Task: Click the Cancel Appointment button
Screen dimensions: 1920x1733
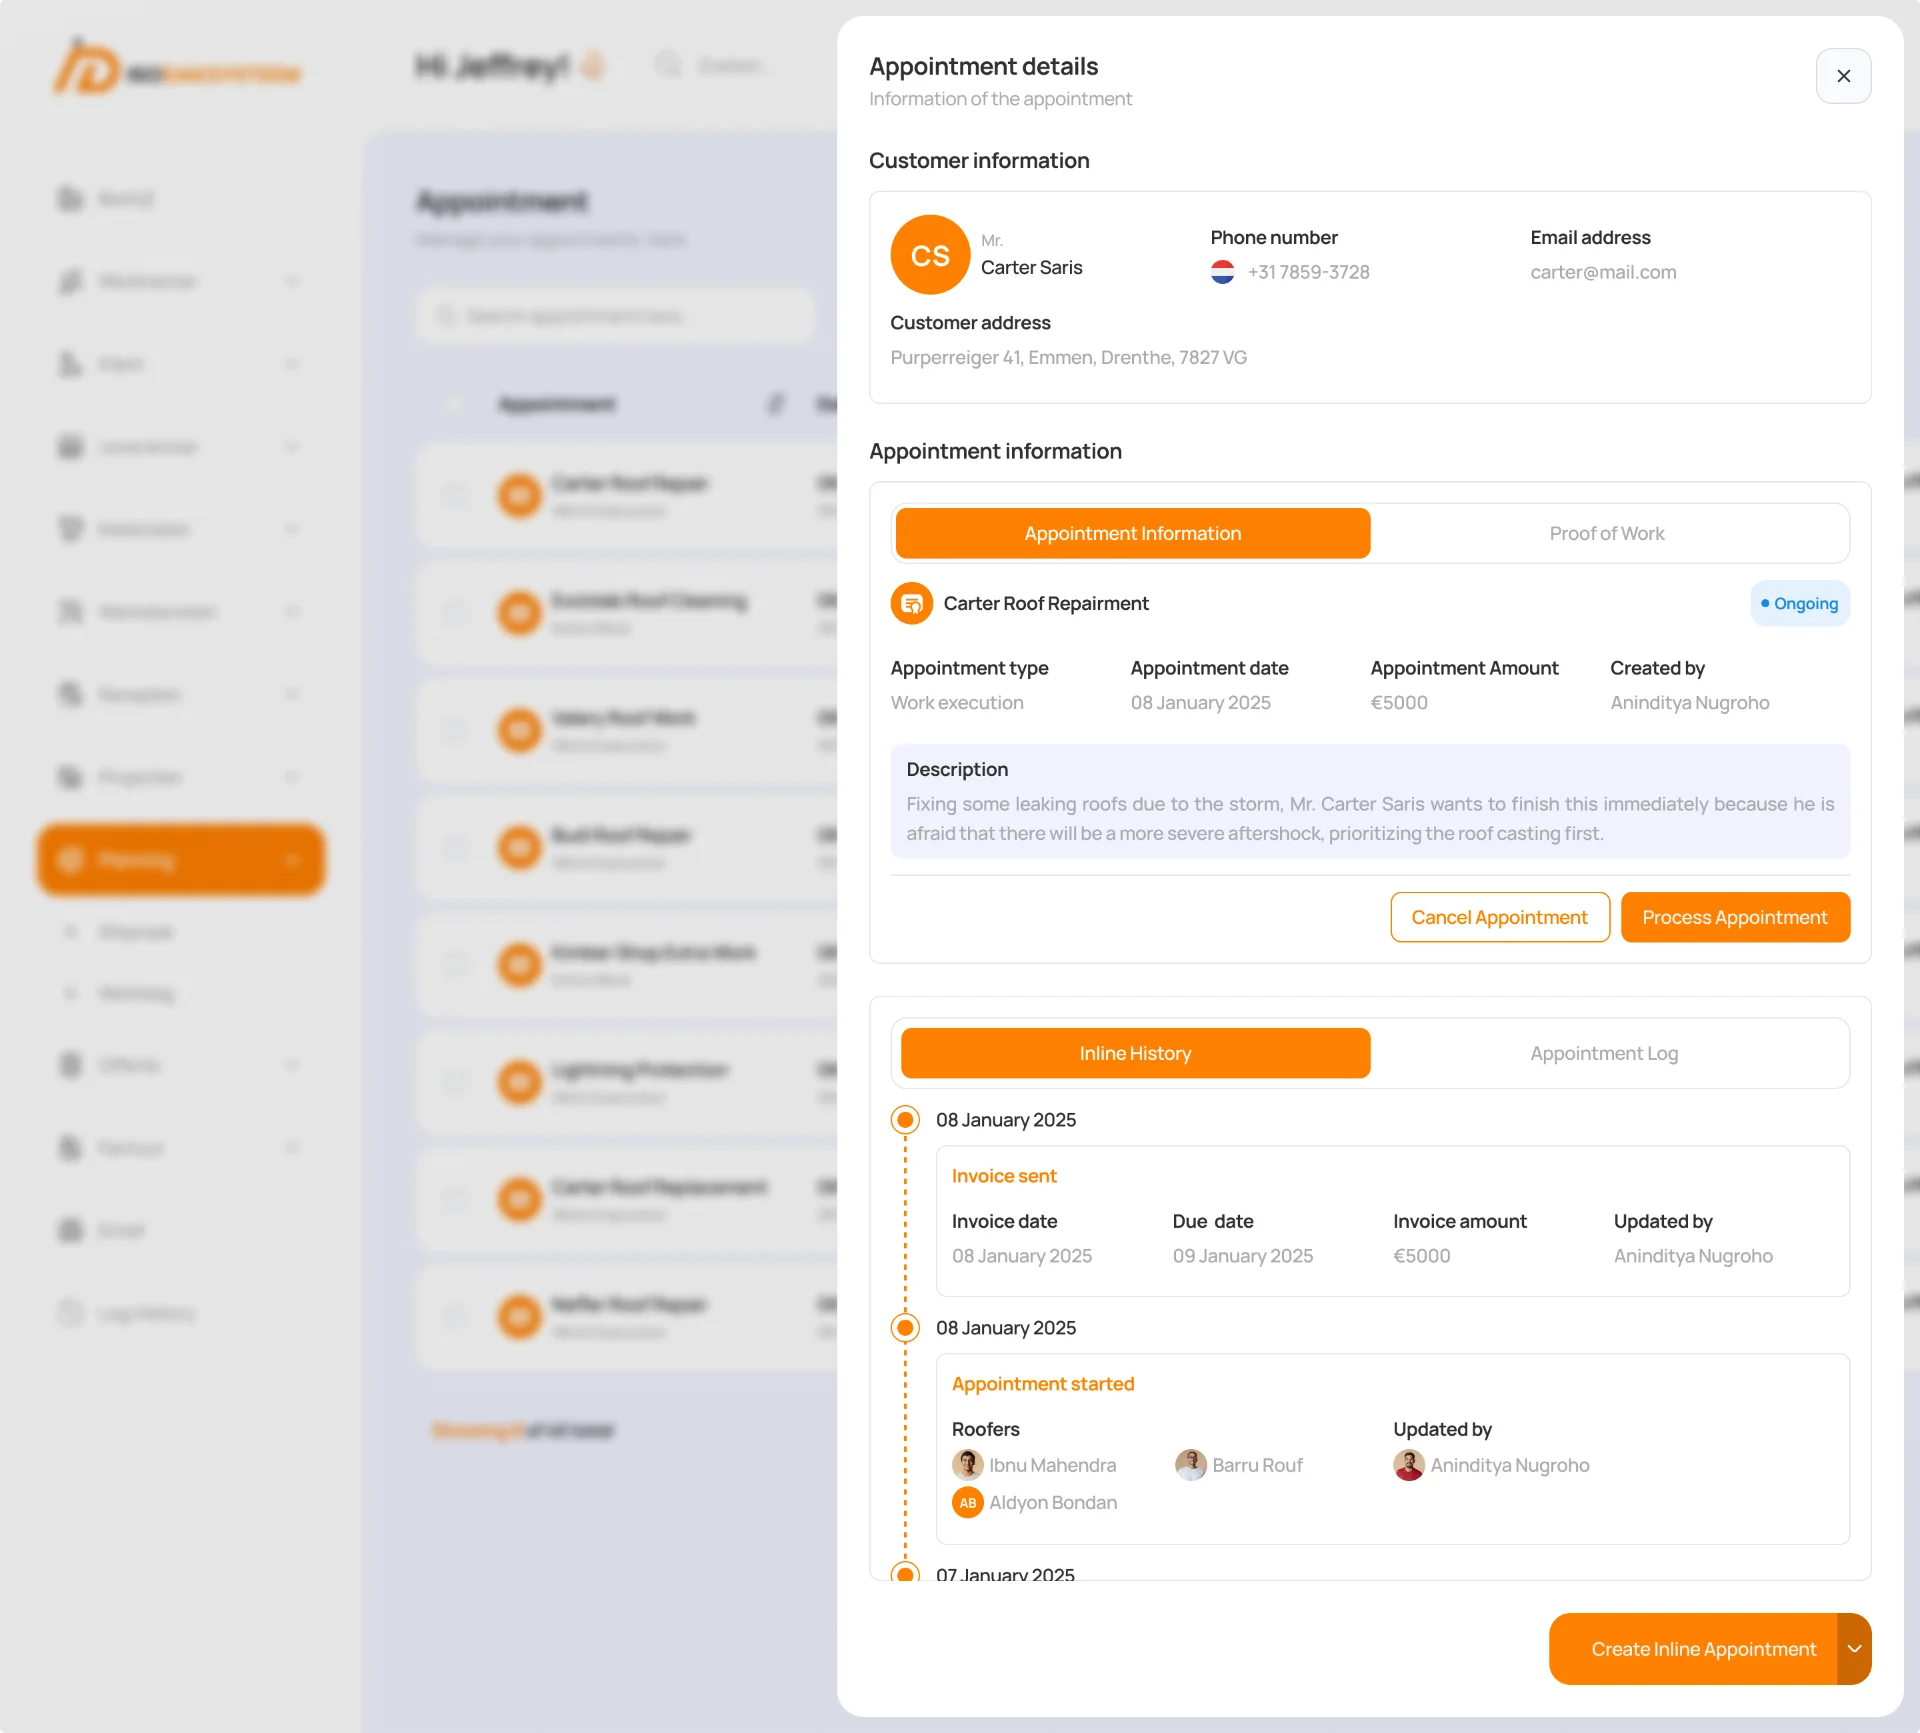Action: [x=1499, y=917]
